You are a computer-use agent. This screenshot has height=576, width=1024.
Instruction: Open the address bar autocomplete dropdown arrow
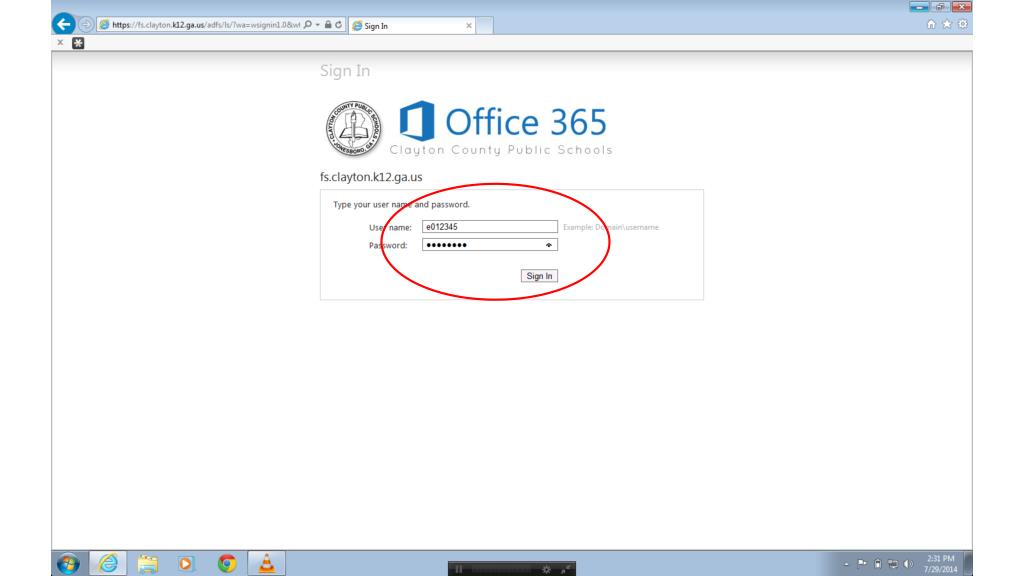pos(317,25)
